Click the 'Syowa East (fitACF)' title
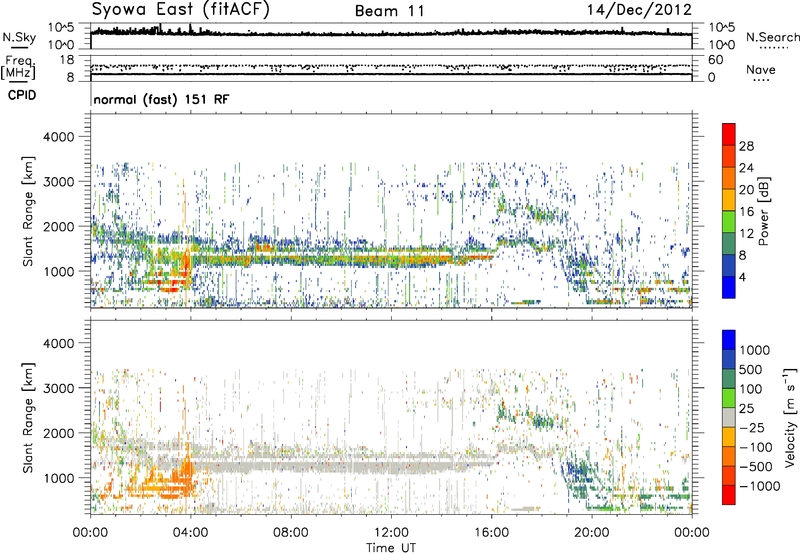The image size is (800, 554). 180,9
